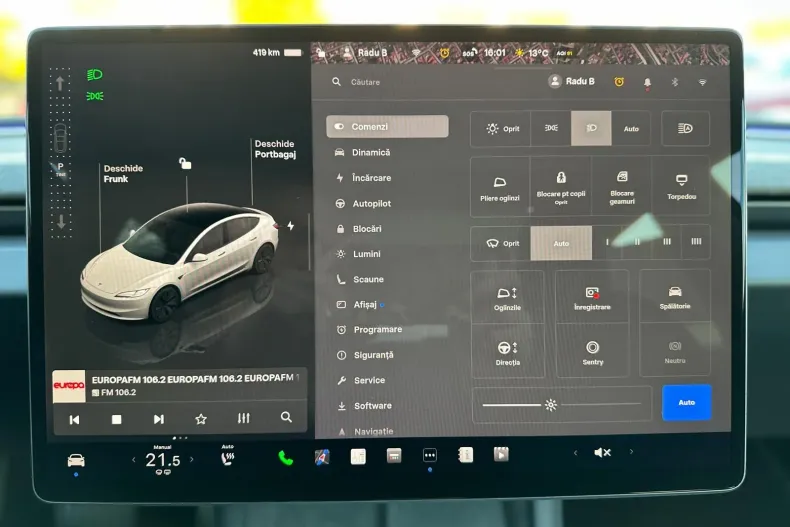This screenshot has height=527, width=790.
Task: Click alarm clock icon in settings header
Action: (619, 82)
